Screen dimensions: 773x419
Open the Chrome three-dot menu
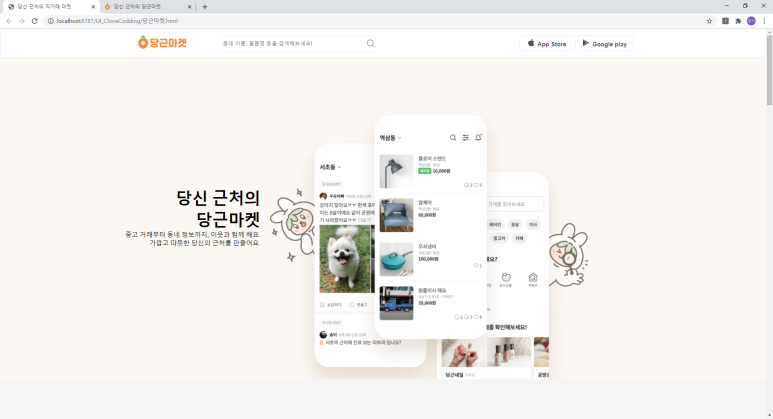click(764, 21)
